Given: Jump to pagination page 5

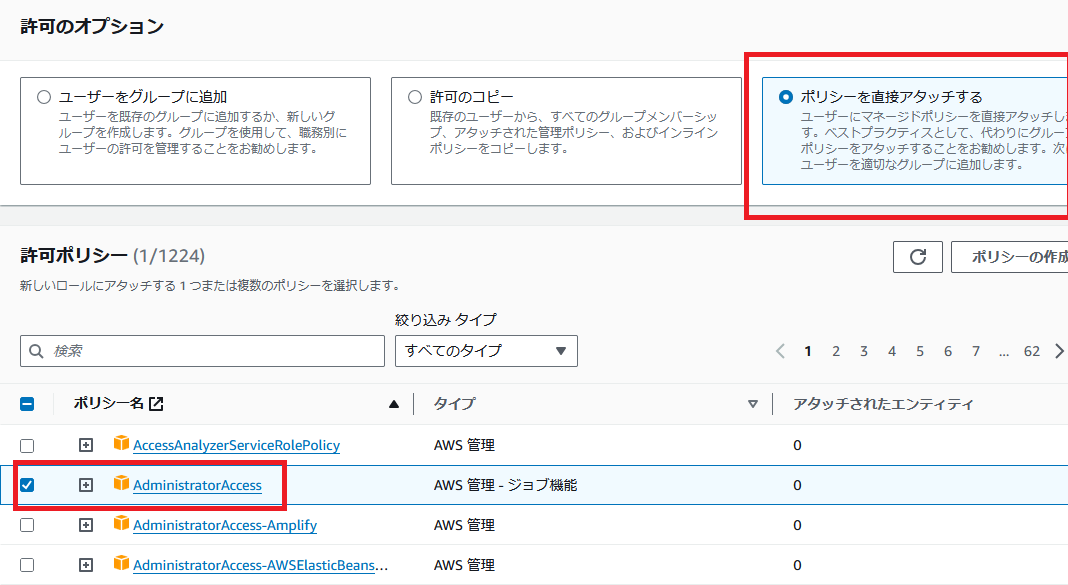Looking at the screenshot, I should (920, 351).
